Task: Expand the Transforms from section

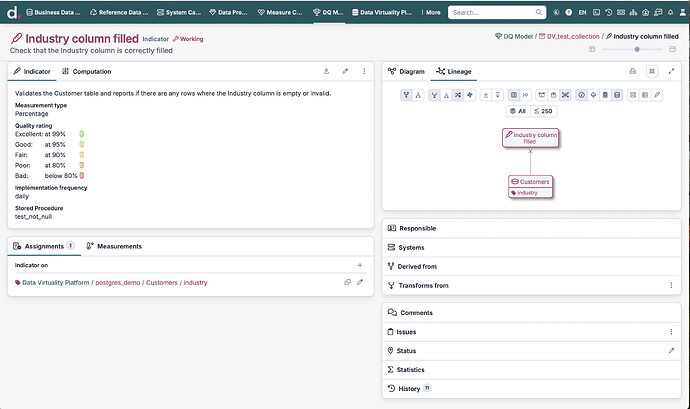Action: tap(531, 285)
